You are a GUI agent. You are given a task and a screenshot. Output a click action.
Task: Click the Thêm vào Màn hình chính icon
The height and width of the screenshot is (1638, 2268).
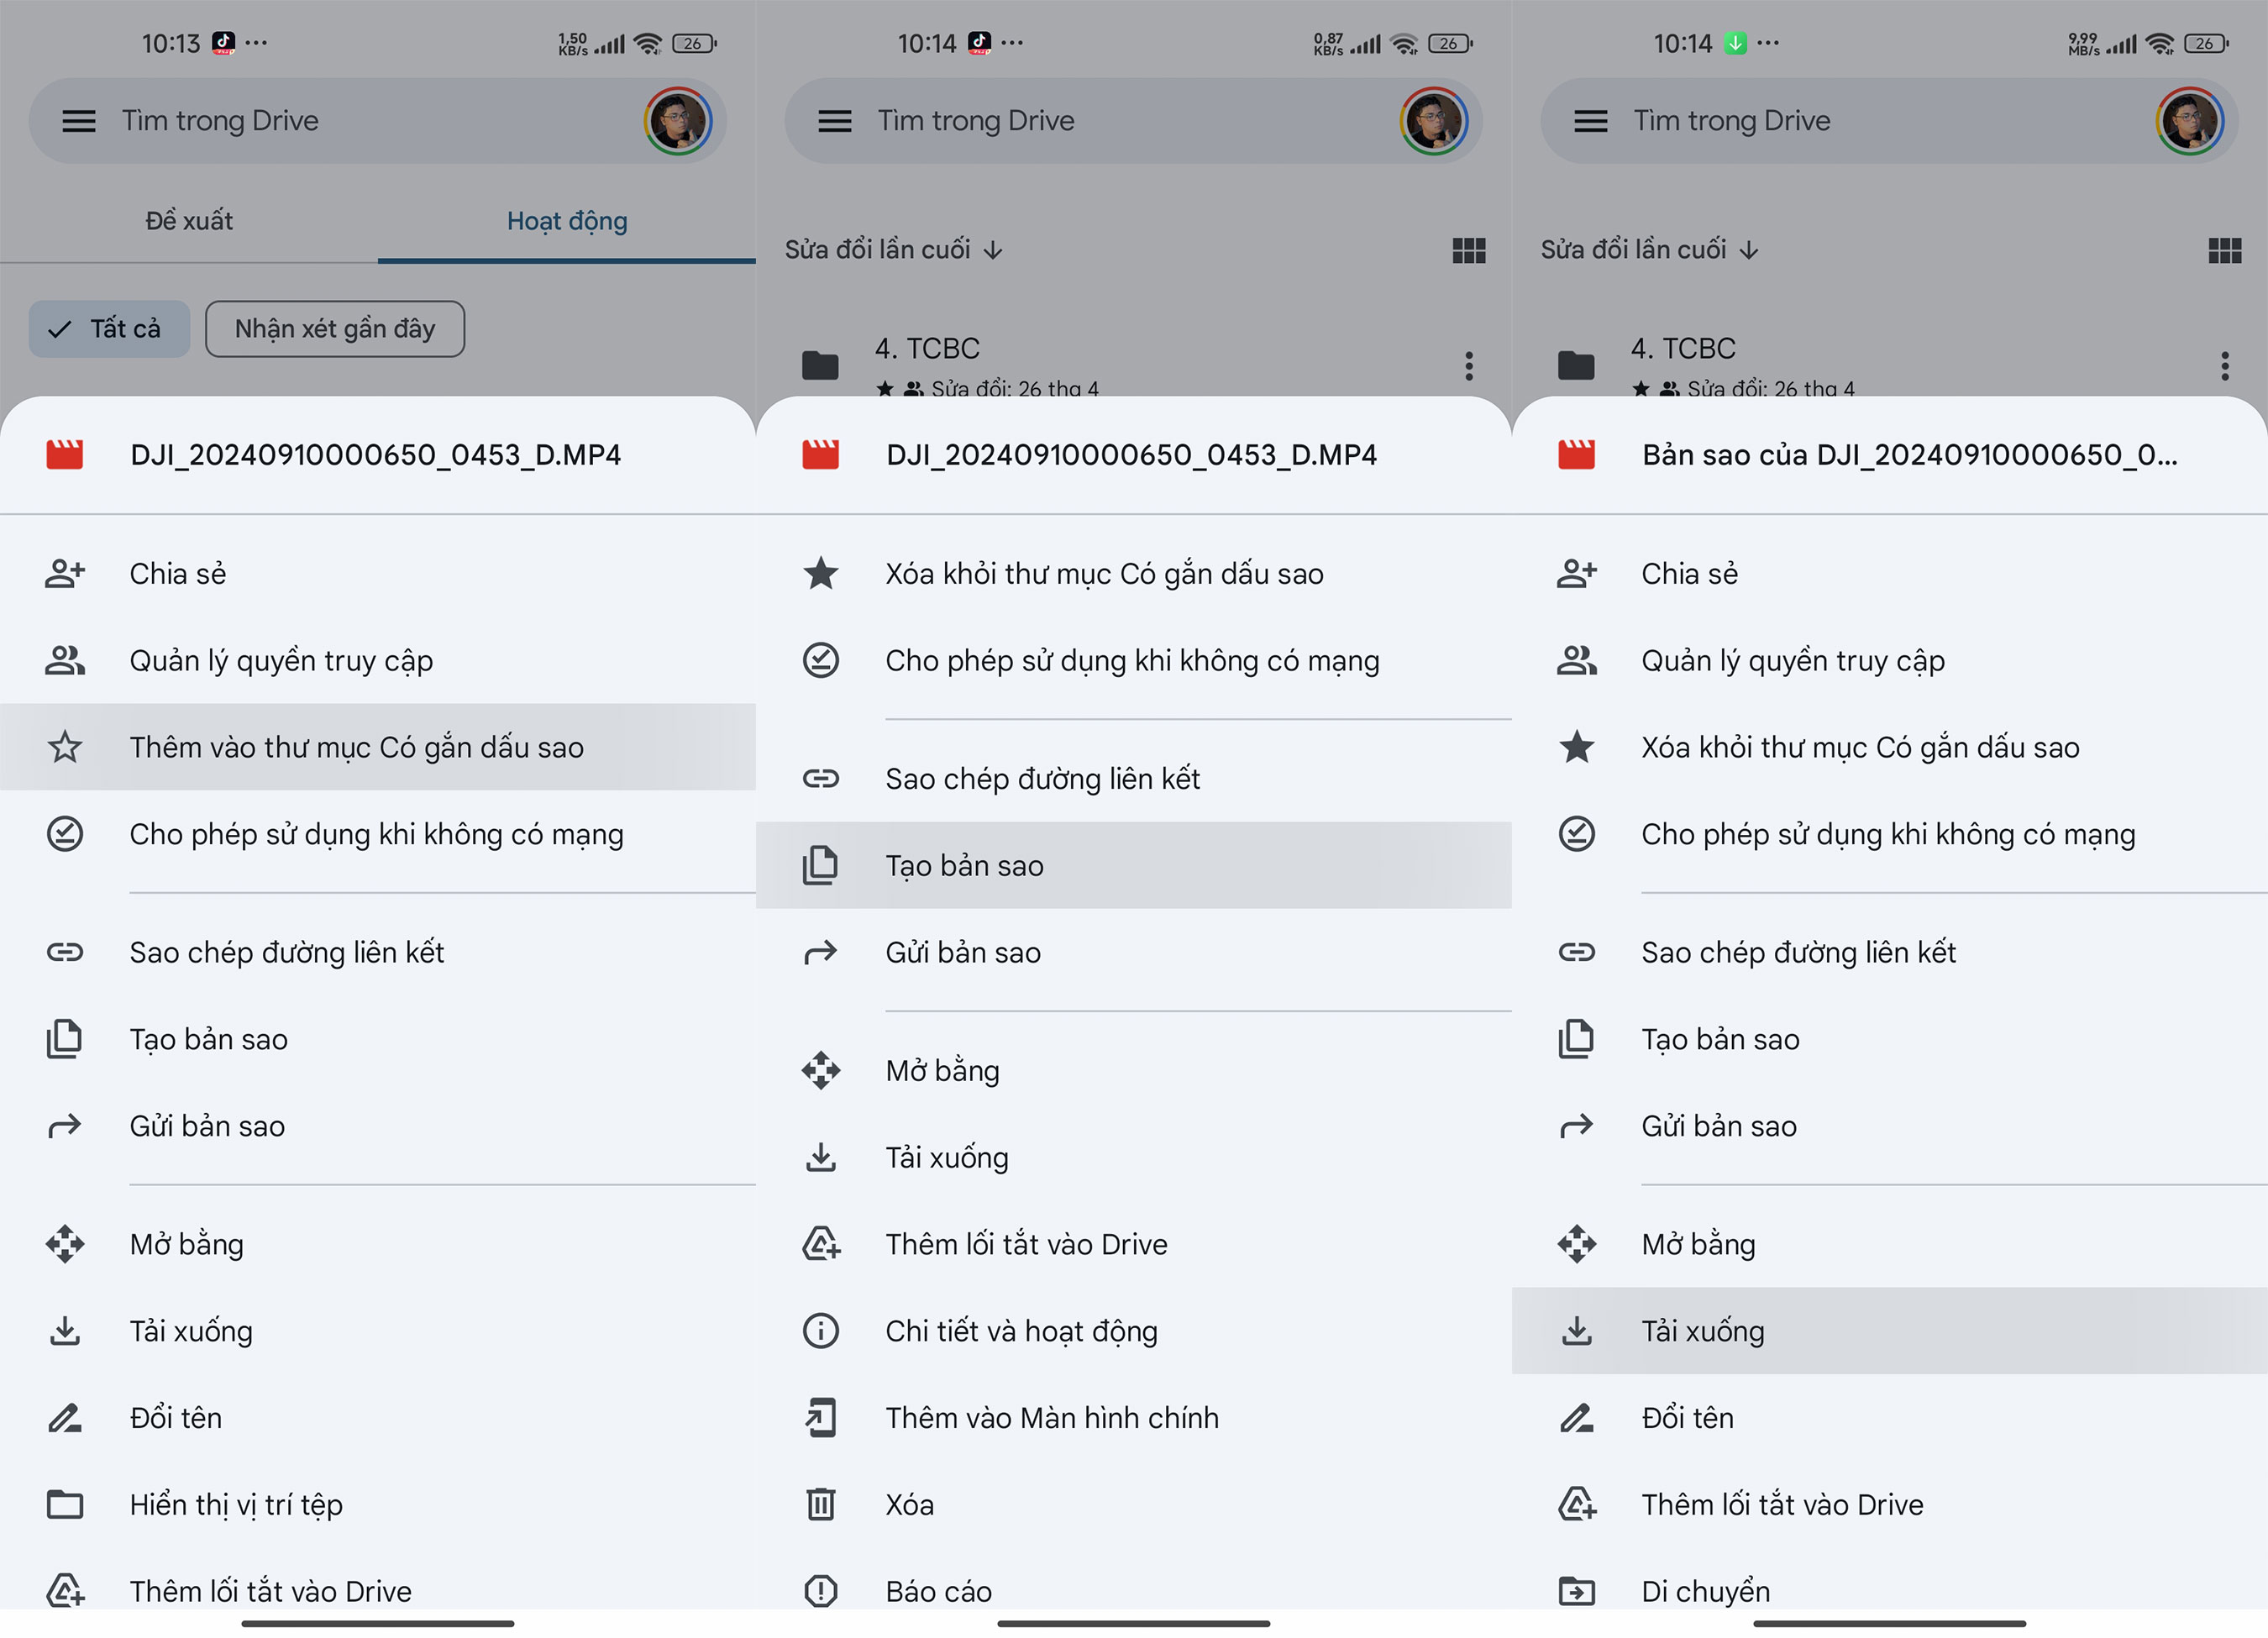click(x=820, y=1418)
